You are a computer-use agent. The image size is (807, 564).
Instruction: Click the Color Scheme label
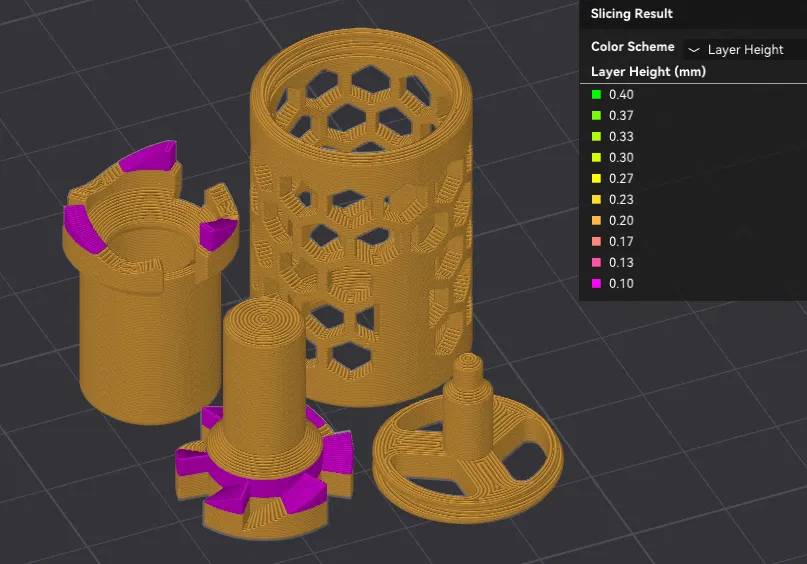(633, 46)
